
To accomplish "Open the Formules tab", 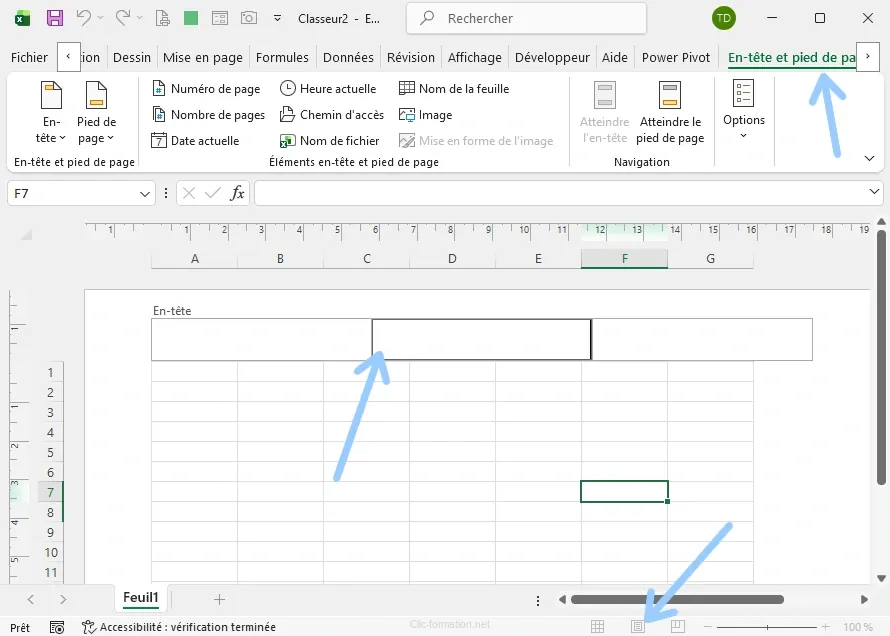I will click(282, 57).
